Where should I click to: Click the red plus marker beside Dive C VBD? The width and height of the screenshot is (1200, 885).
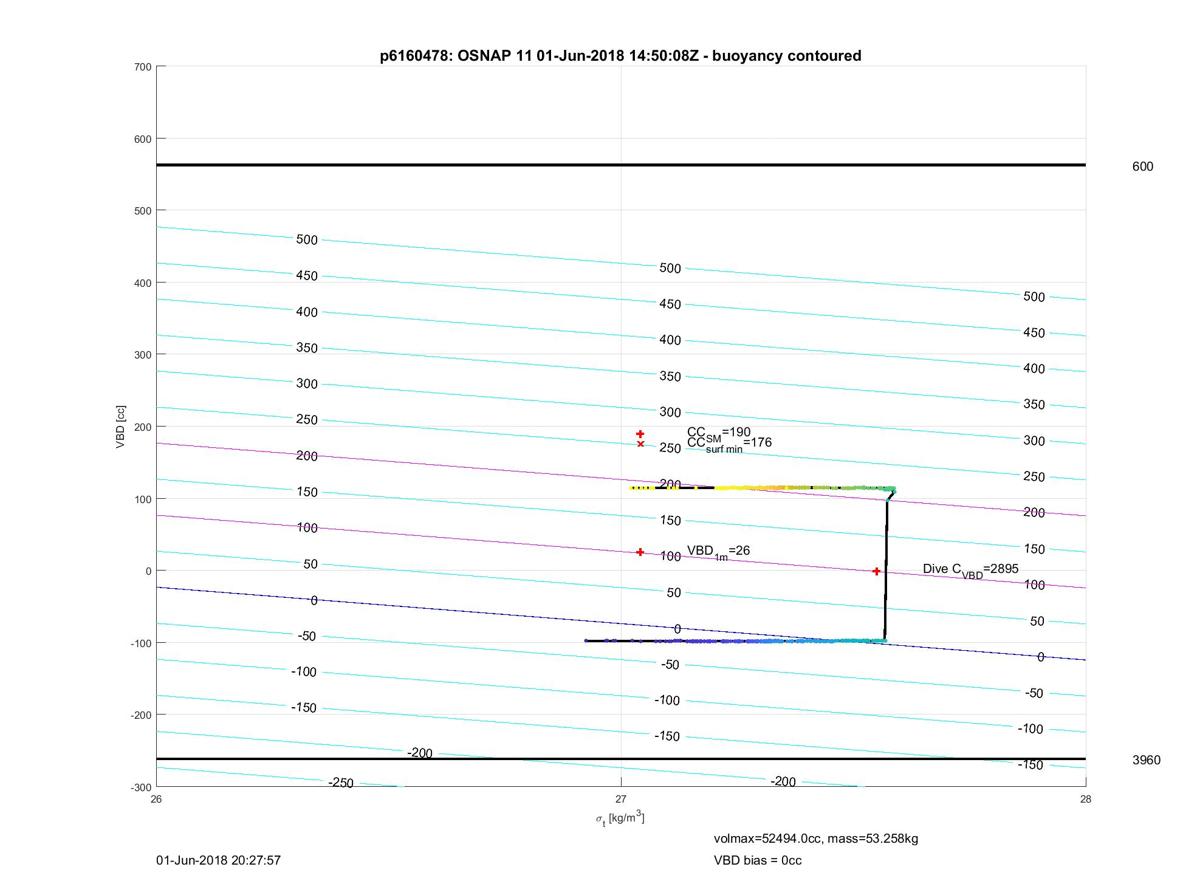tap(877, 571)
